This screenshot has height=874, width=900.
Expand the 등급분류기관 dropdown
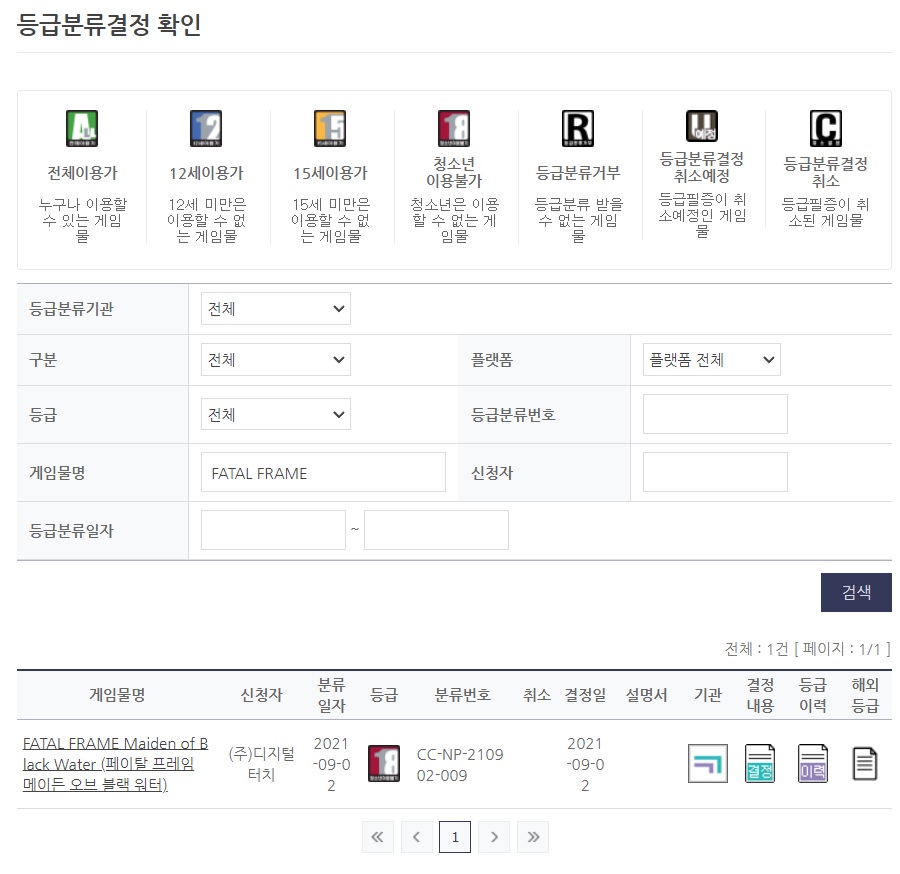tap(275, 309)
